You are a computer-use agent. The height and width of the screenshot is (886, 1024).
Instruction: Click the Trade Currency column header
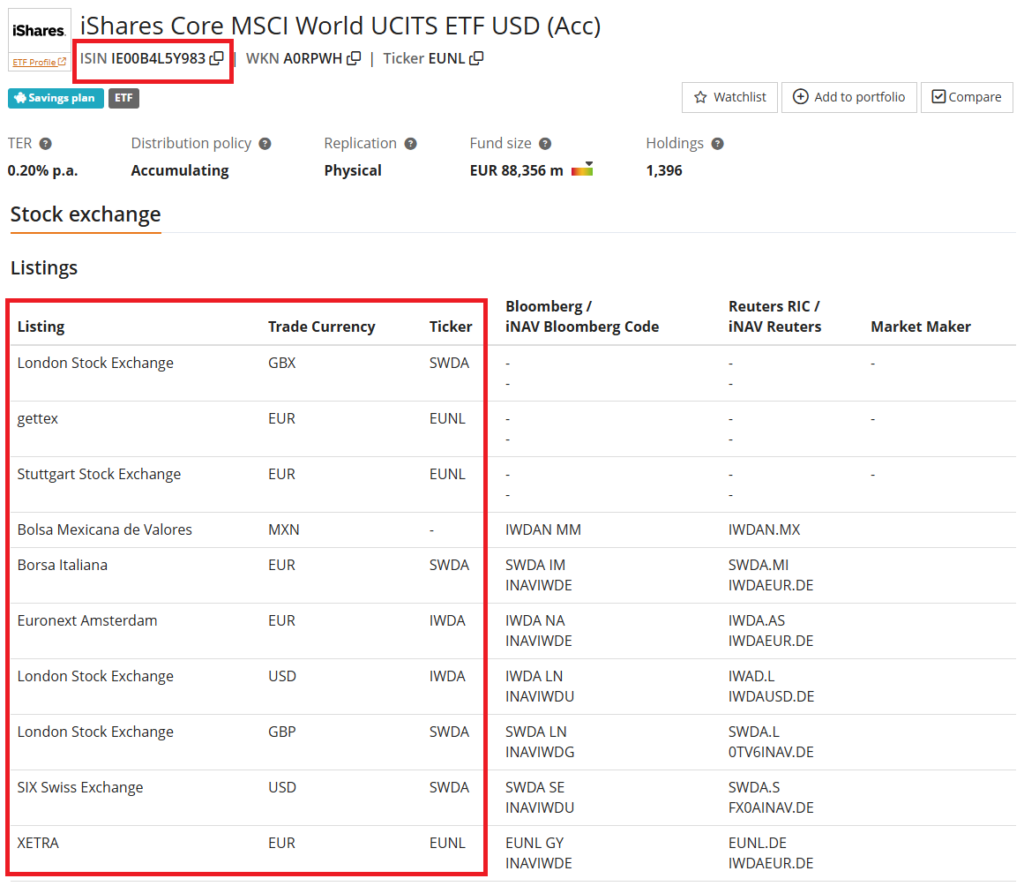pos(321,326)
